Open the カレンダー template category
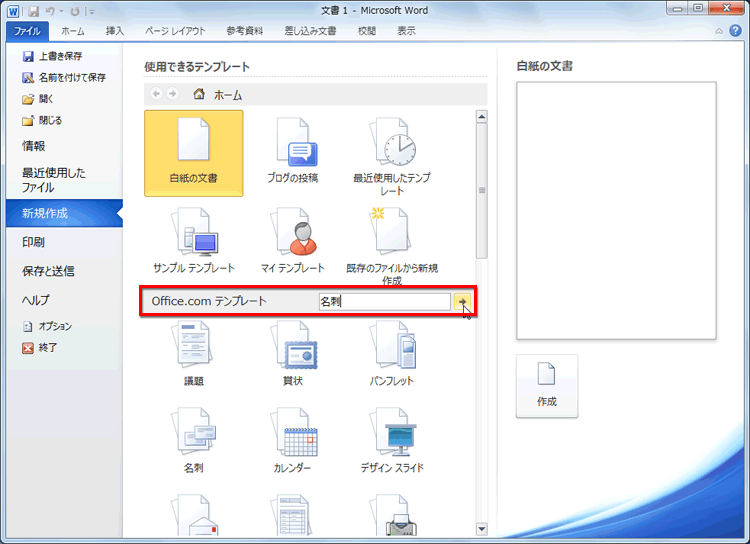 click(293, 440)
